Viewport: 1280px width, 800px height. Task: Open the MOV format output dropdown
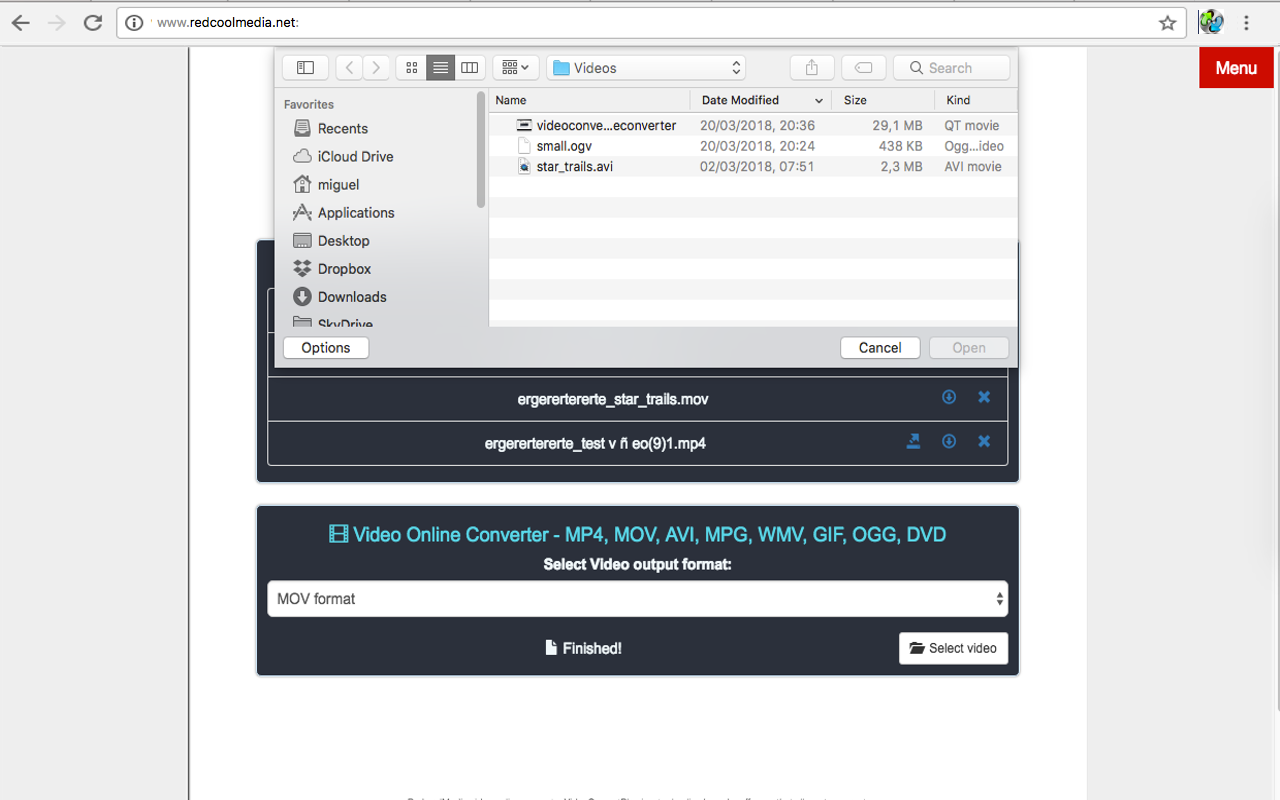point(637,599)
